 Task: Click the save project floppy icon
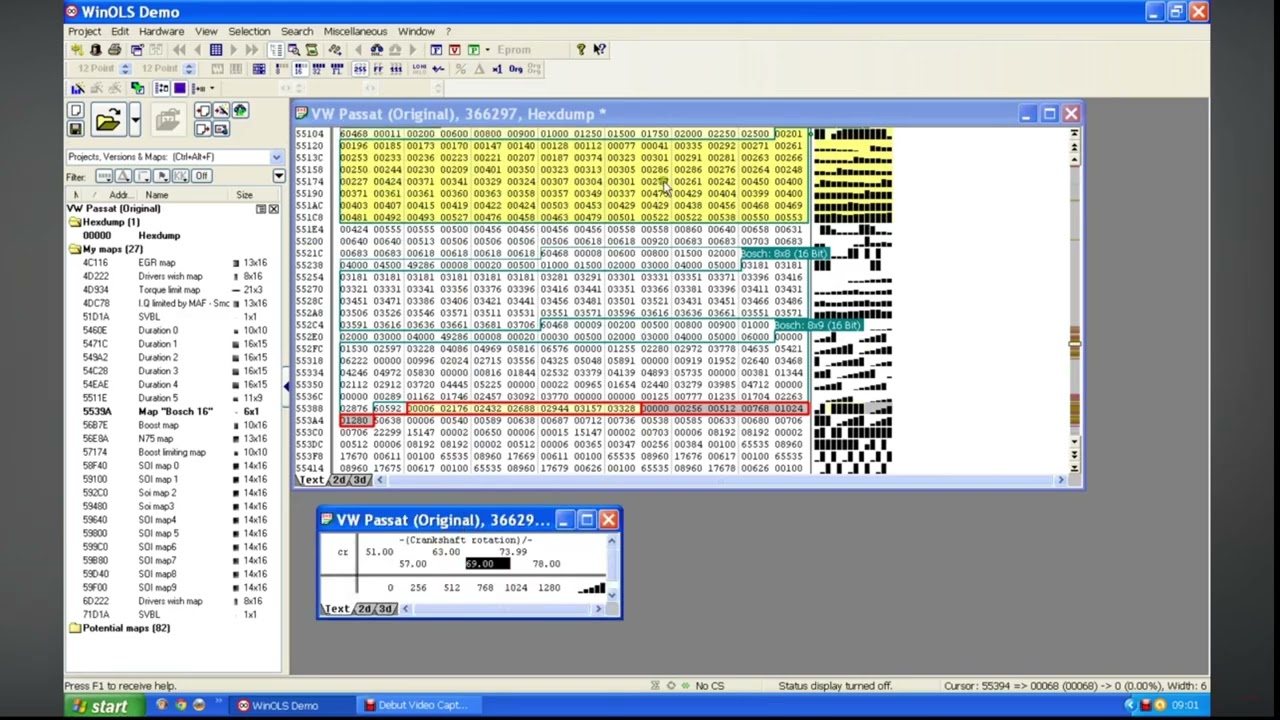76,129
